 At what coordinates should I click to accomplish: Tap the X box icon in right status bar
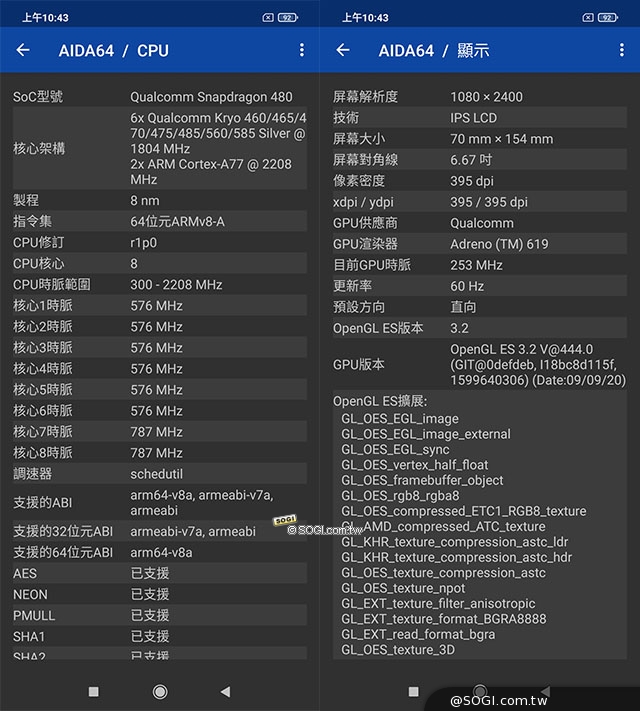pyautogui.click(x=588, y=17)
